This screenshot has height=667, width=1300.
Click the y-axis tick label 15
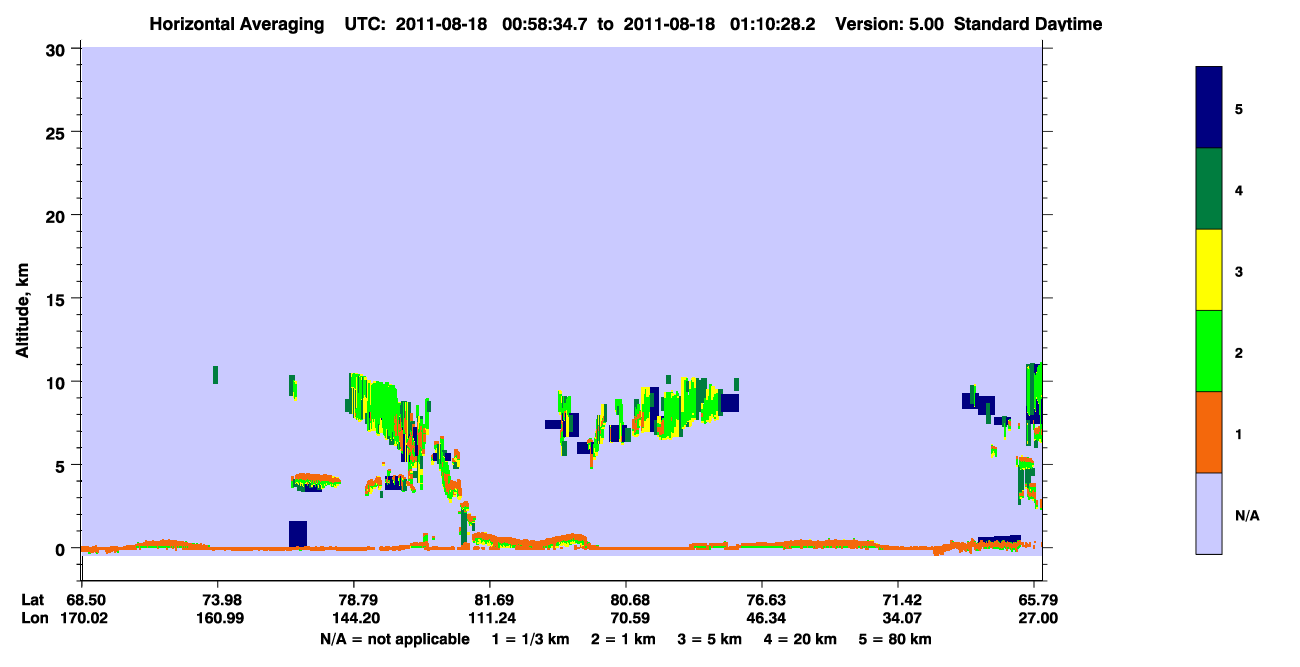pyautogui.click(x=58, y=299)
